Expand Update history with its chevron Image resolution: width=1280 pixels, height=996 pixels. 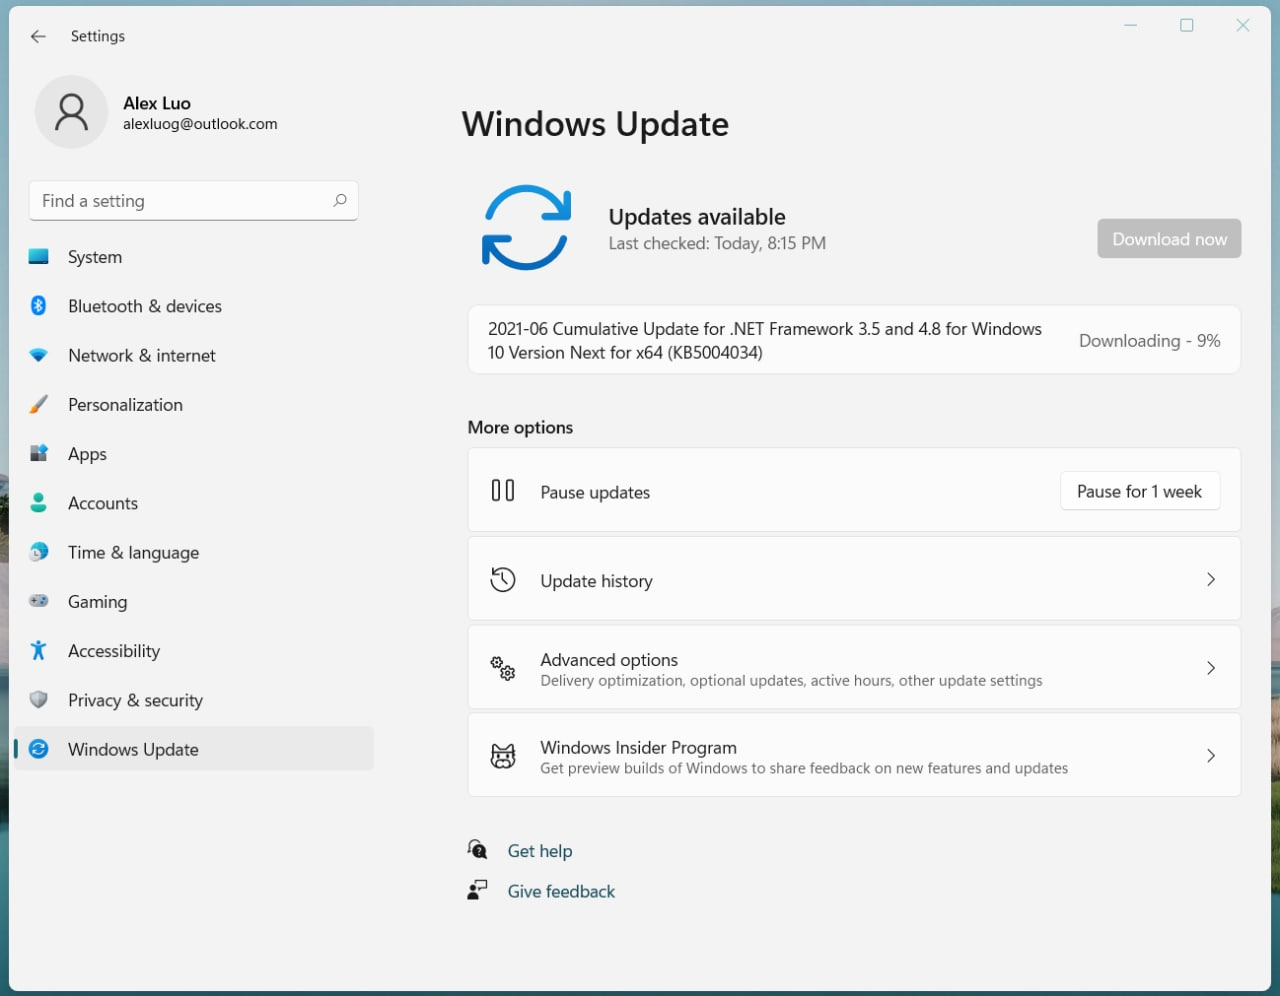coord(1210,580)
